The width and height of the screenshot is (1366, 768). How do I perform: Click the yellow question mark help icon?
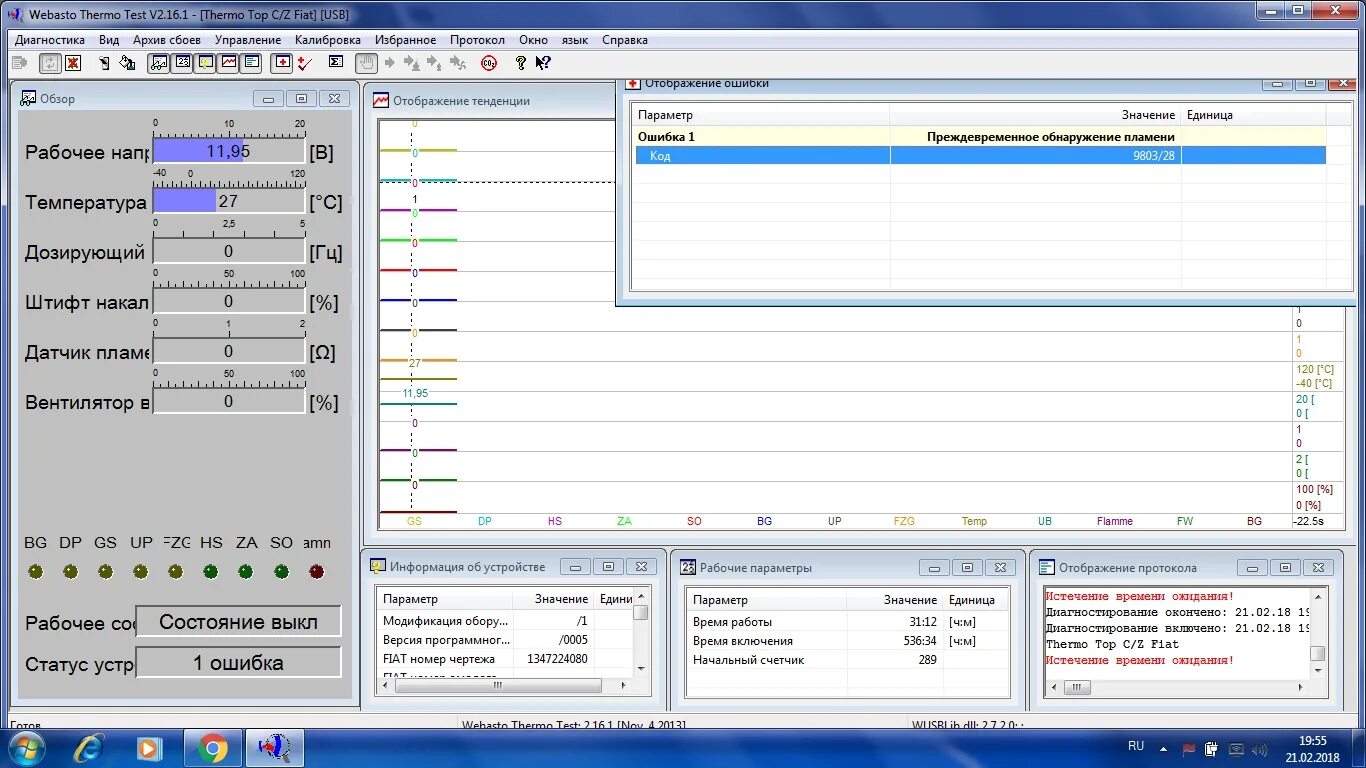tap(520, 63)
